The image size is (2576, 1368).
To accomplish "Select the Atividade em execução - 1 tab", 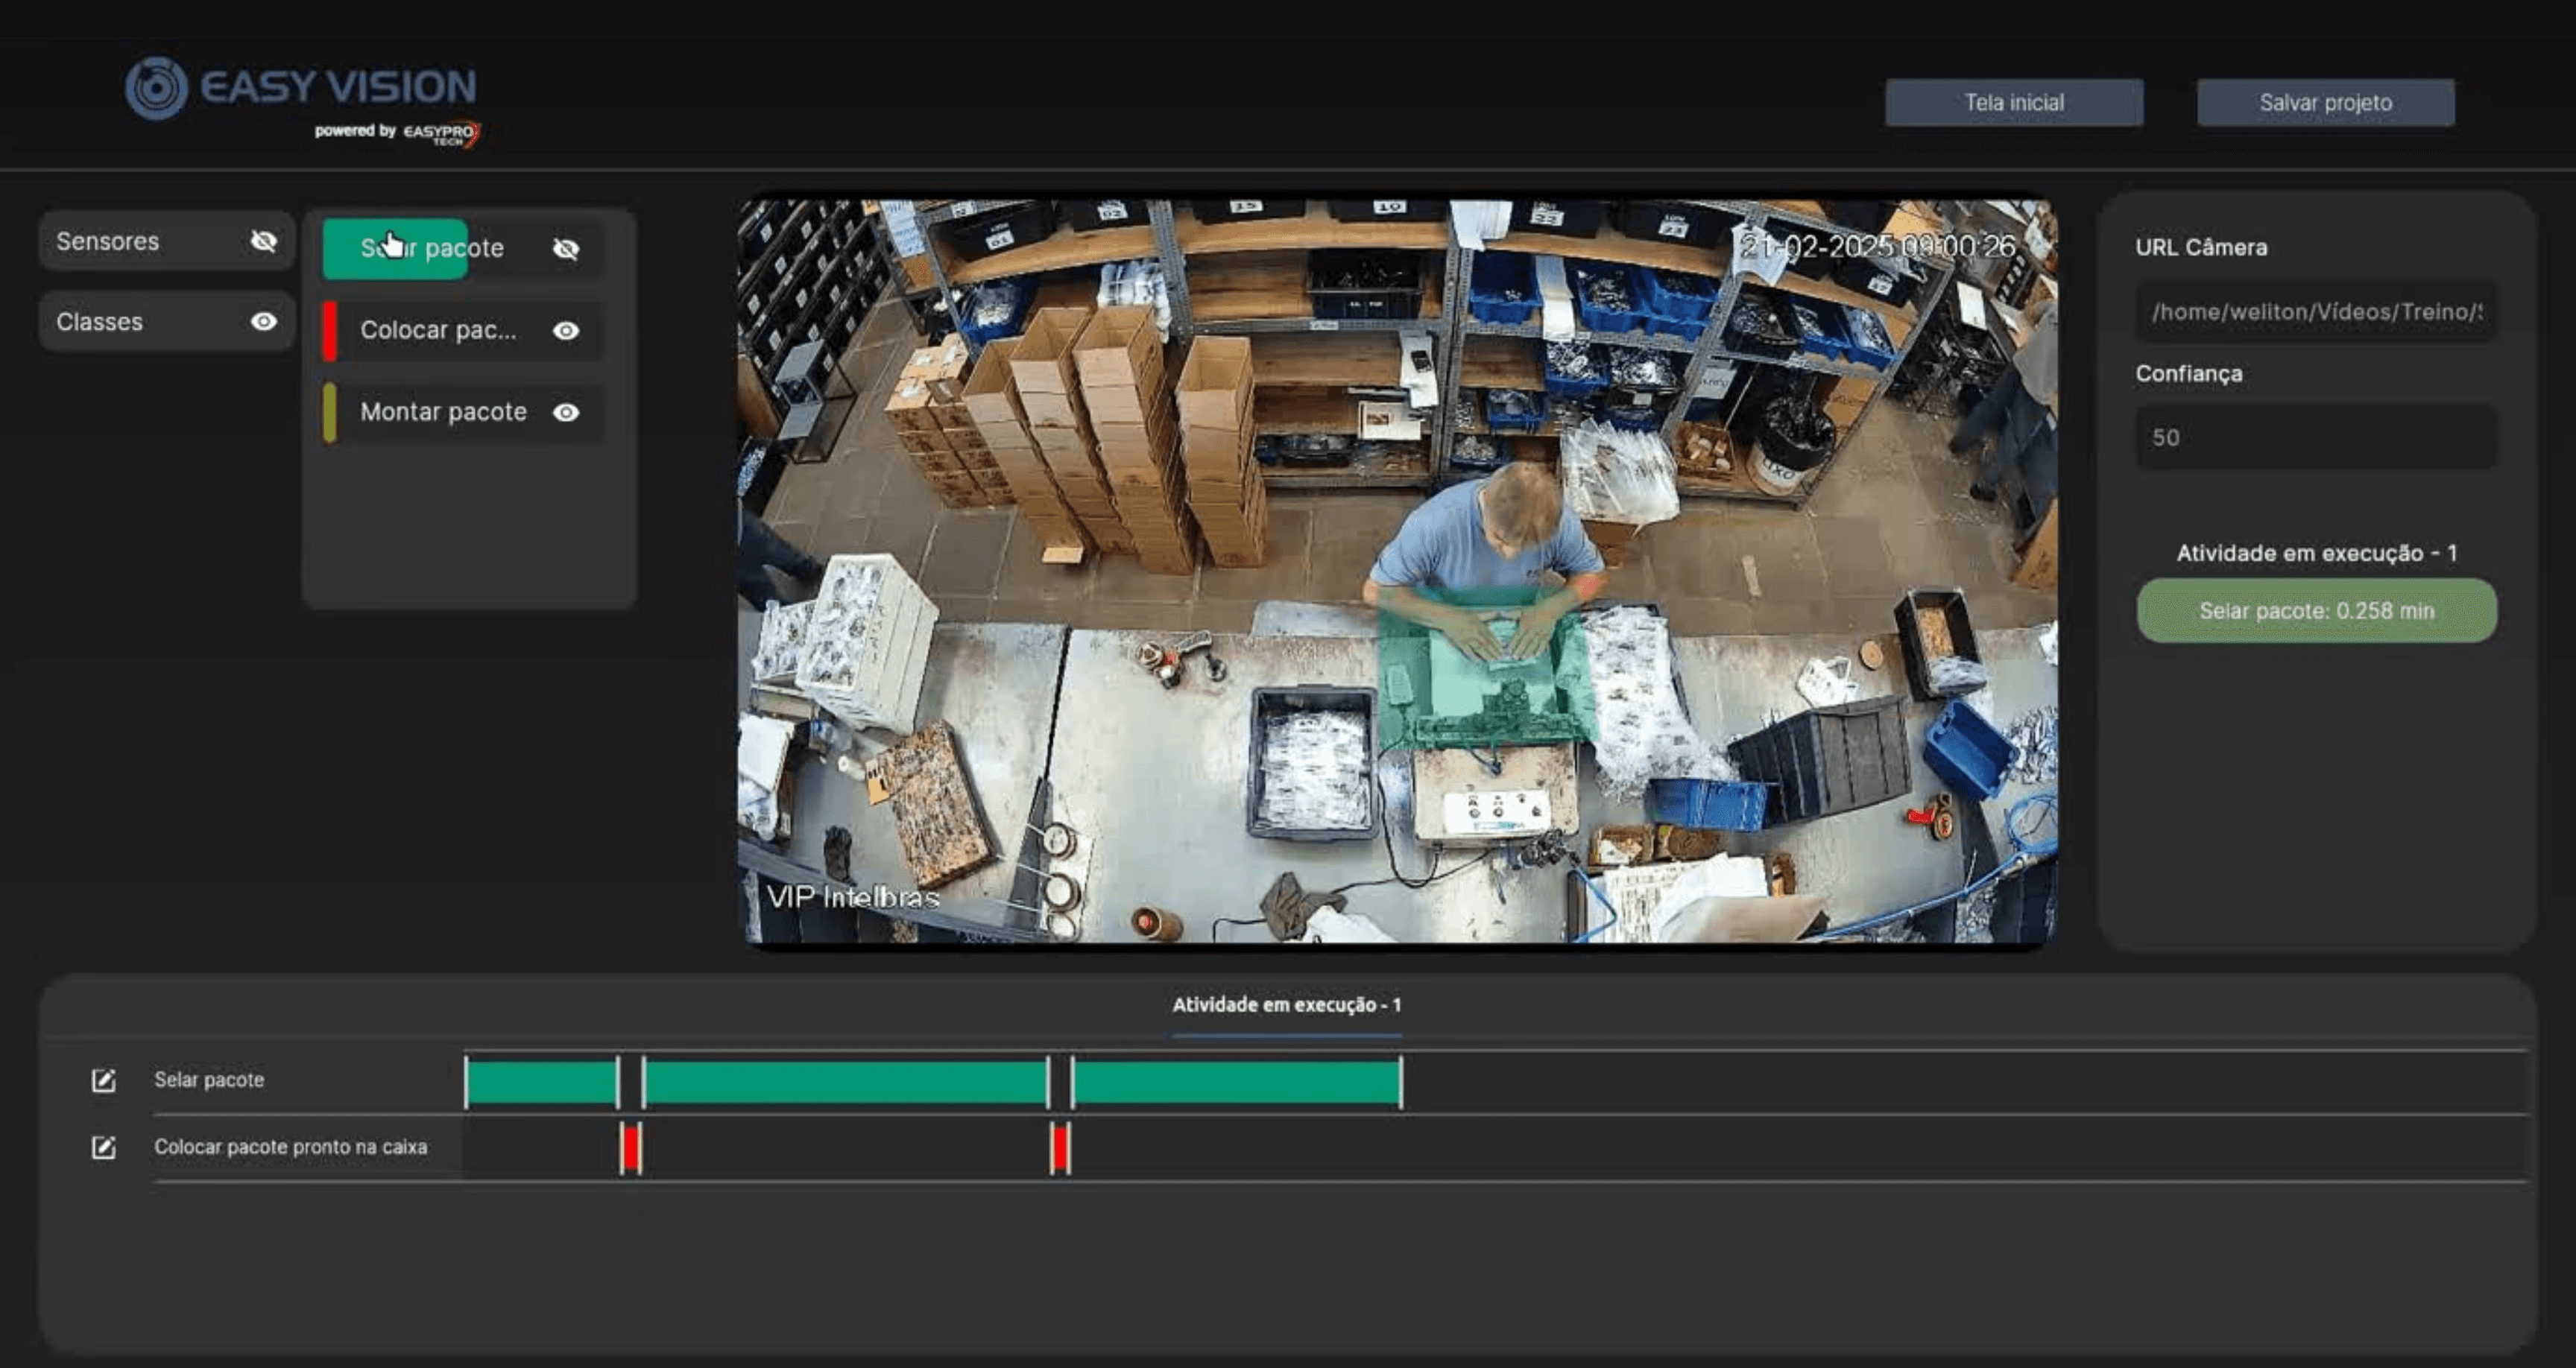I will [1286, 1005].
